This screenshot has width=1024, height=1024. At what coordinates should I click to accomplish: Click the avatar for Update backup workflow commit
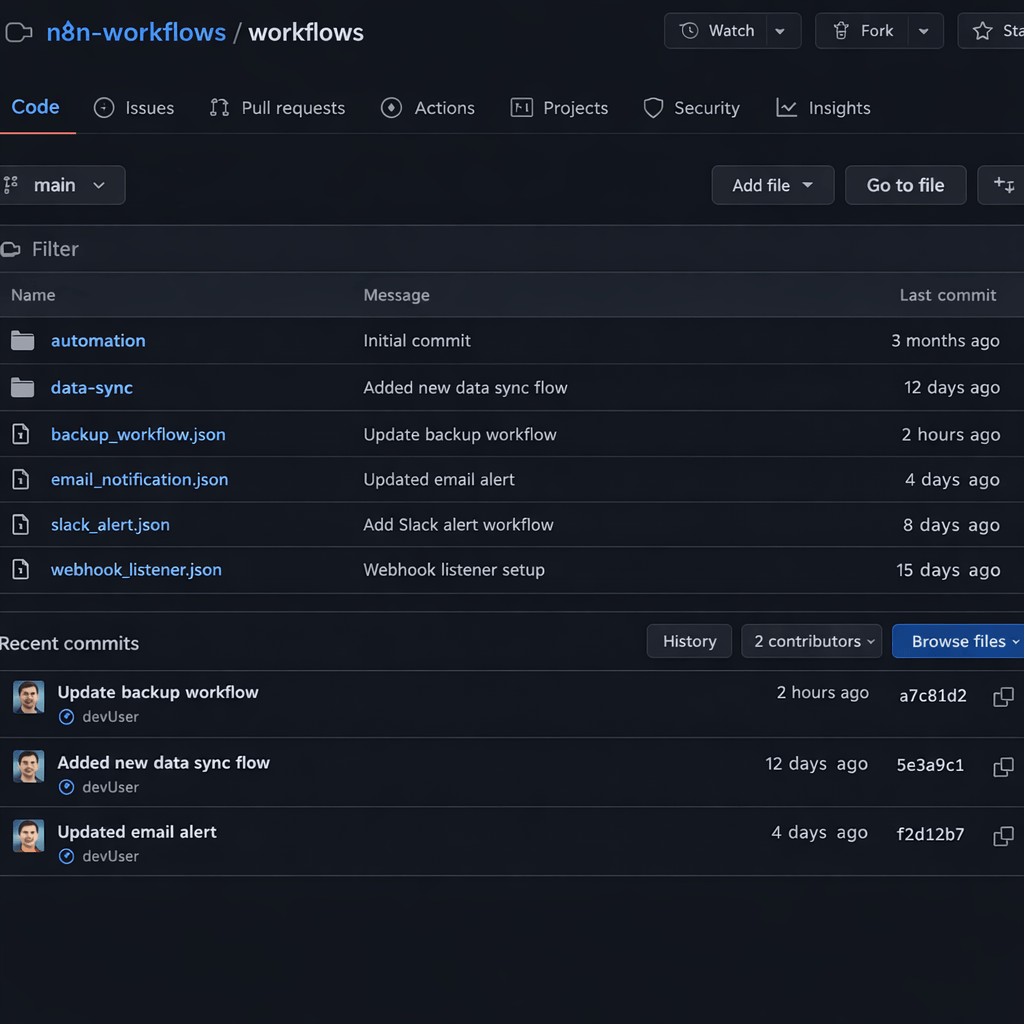(29, 697)
